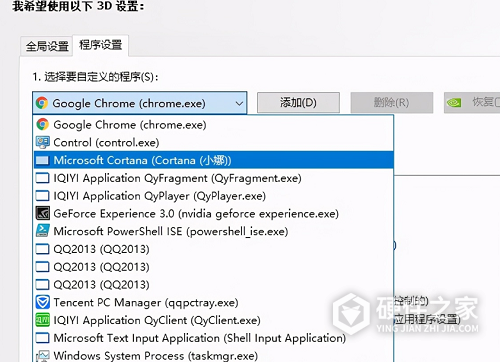Click the Tencent PC Manager shield icon

point(42,302)
